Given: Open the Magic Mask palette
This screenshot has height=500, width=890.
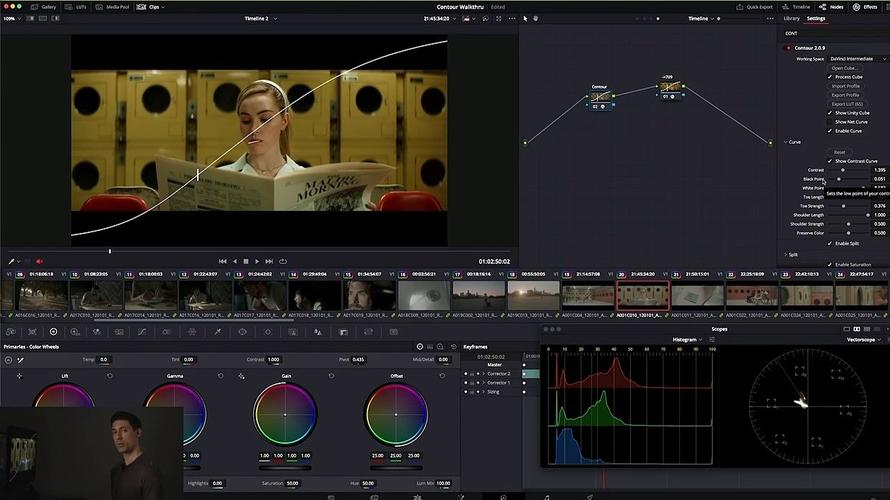Looking at the screenshot, I should 293,332.
